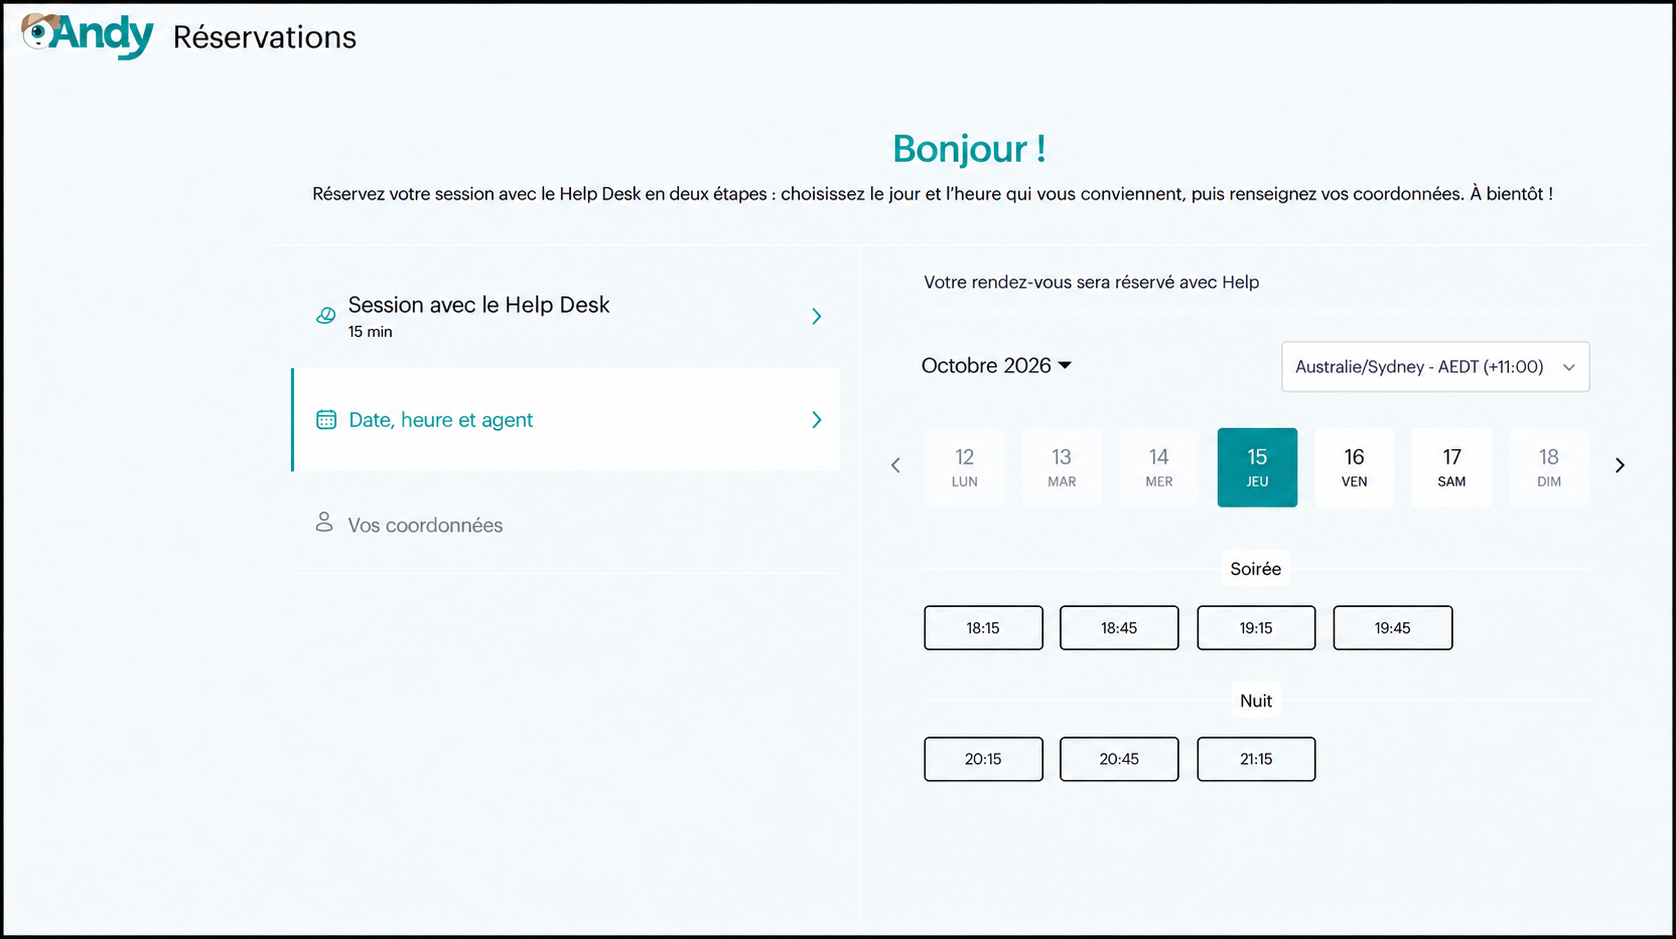The image size is (1676, 939).
Task: Select Friday the 16th
Action: pos(1354,467)
